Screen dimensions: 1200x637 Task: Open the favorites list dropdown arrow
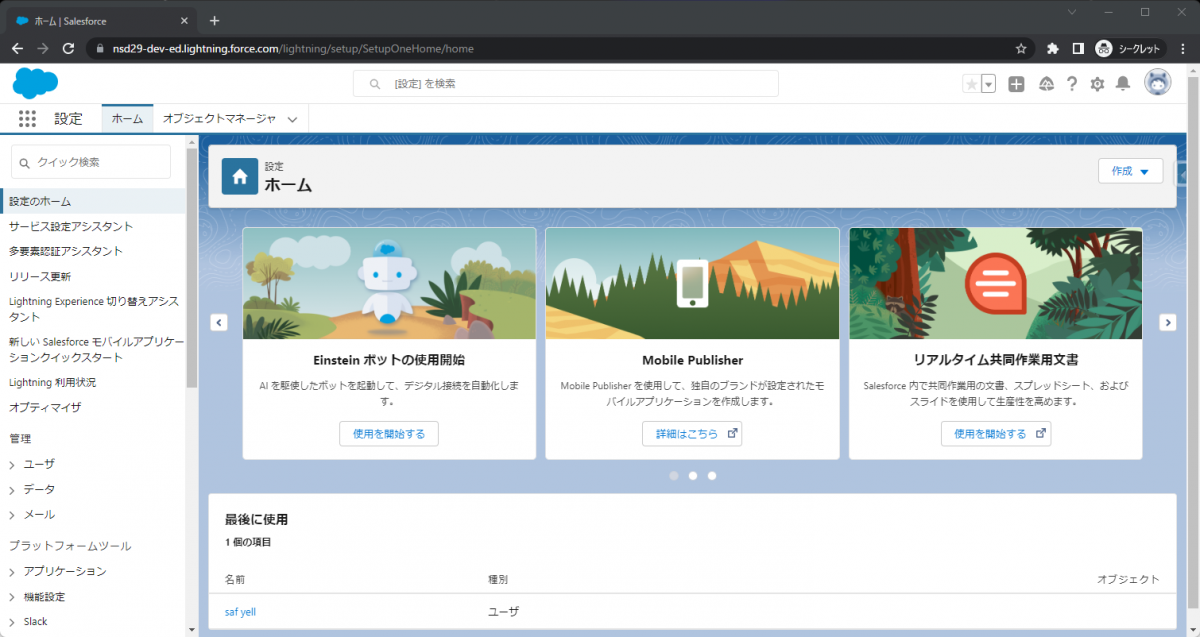[x=988, y=83]
